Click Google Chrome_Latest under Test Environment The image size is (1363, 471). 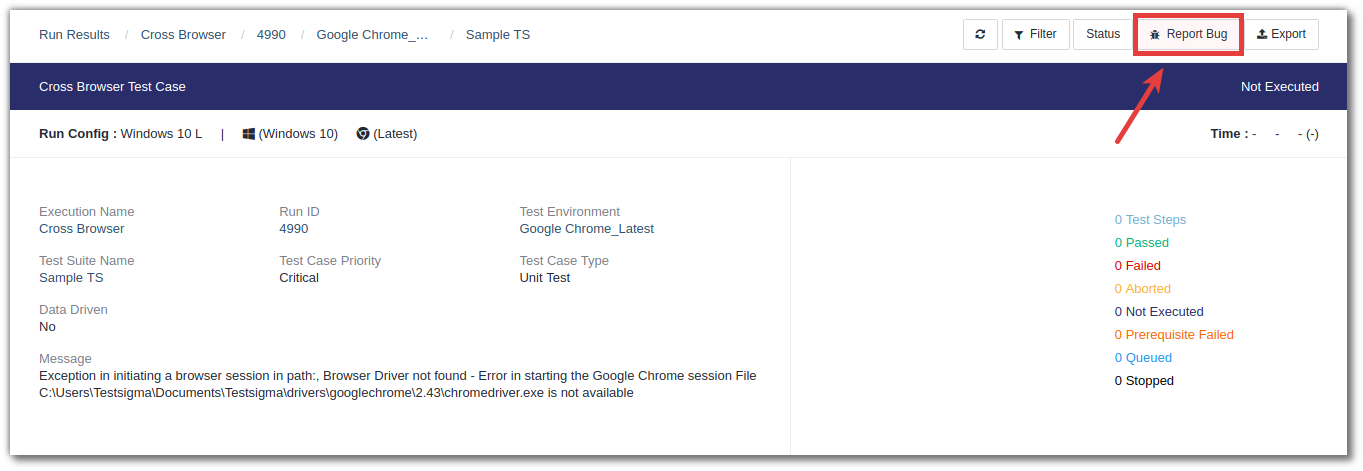click(x=586, y=228)
